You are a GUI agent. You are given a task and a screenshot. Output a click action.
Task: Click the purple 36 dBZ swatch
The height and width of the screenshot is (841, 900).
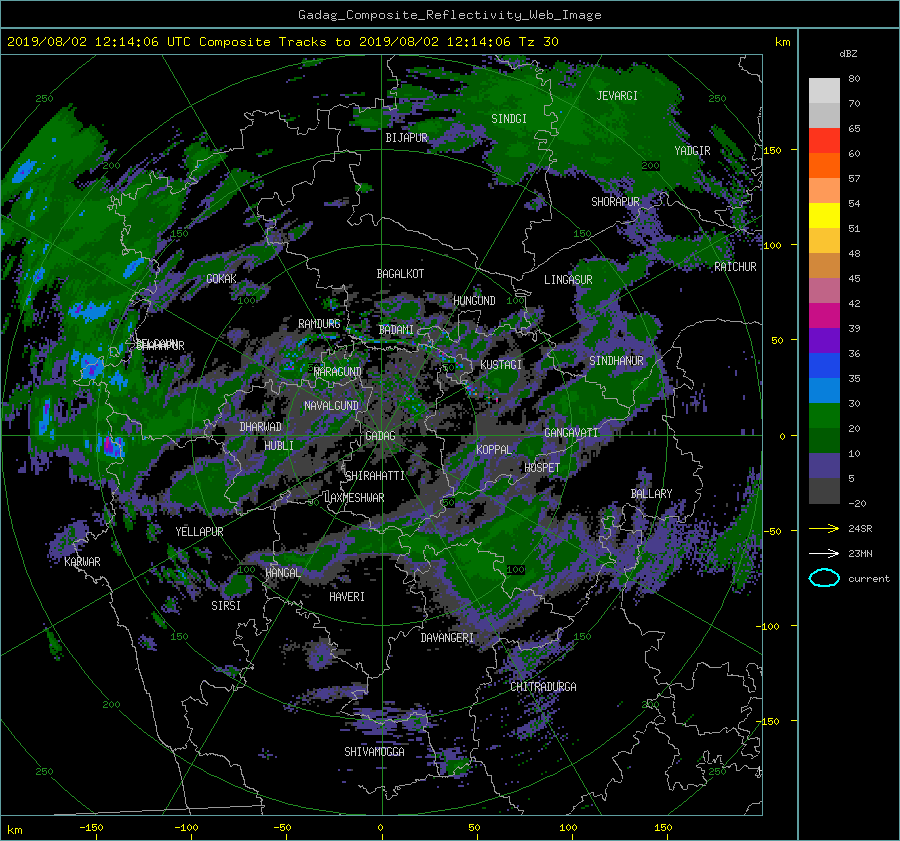coord(824,340)
